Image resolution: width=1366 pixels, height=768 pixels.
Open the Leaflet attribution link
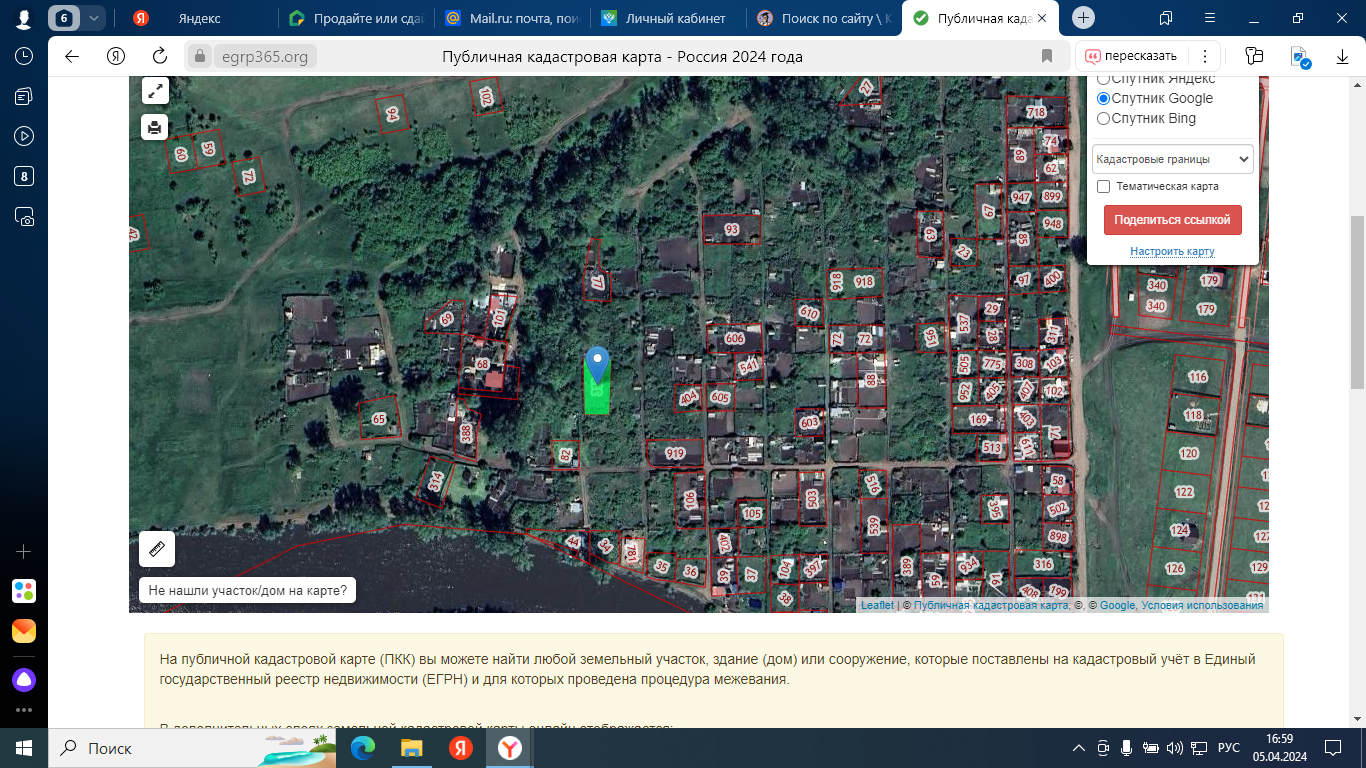pyautogui.click(x=878, y=605)
